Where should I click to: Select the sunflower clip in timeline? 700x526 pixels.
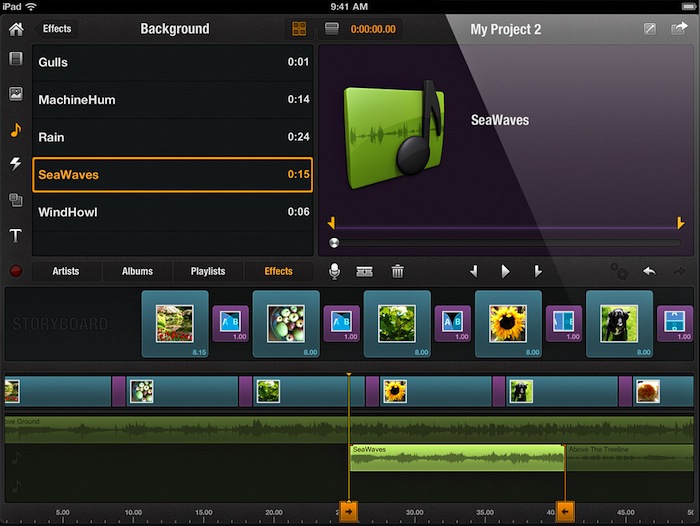click(x=436, y=391)
